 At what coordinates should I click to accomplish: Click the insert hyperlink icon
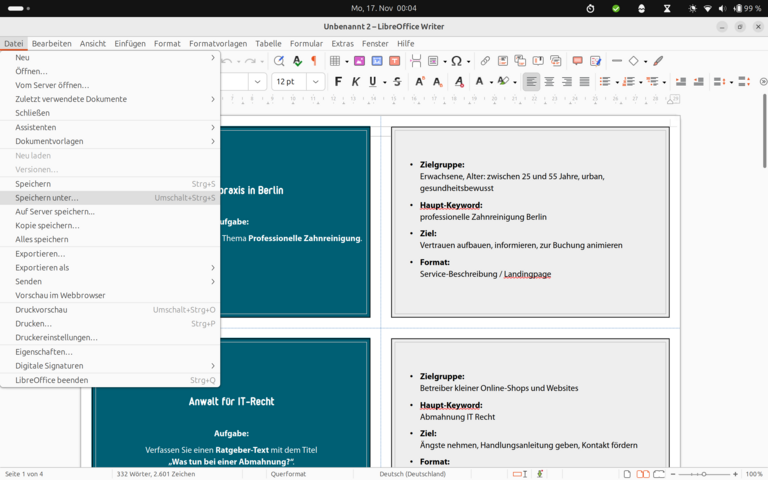(485, 61)
